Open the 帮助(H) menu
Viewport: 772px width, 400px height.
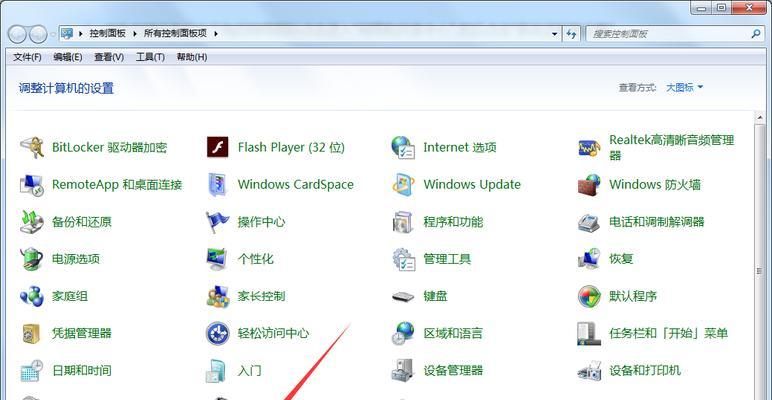click(192, 57)
